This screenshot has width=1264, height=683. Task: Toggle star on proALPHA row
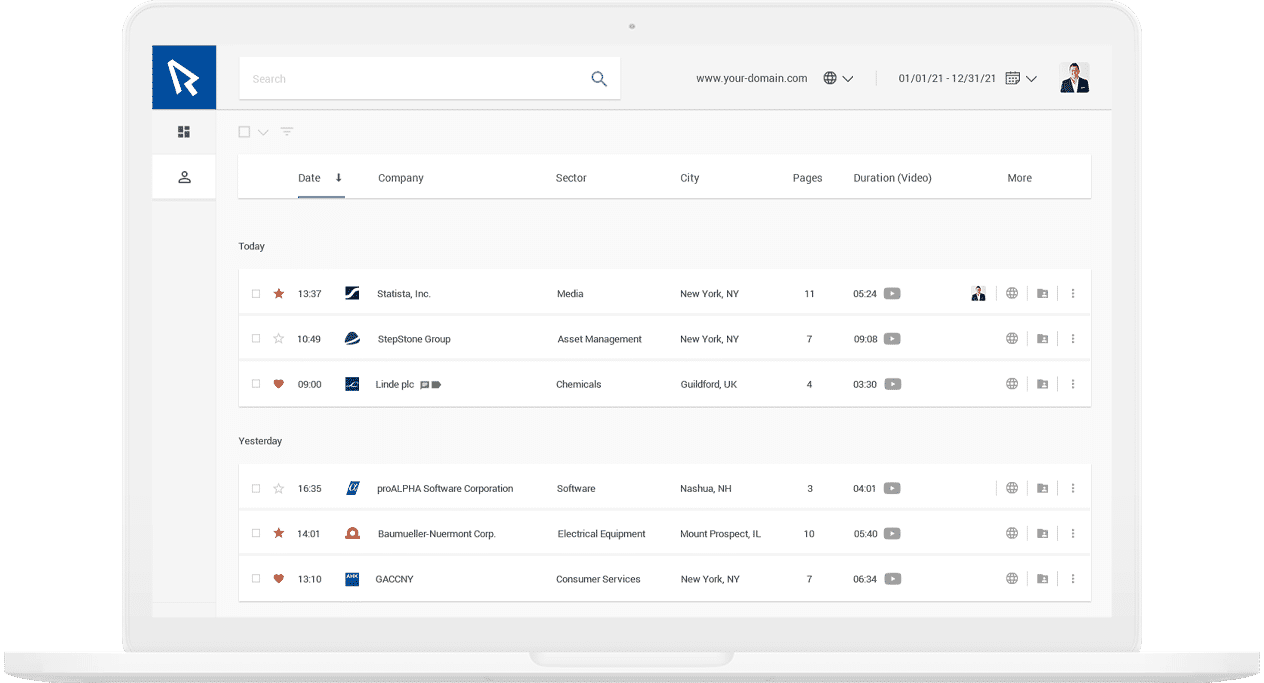pyautogui.click(x=279, y=489)
